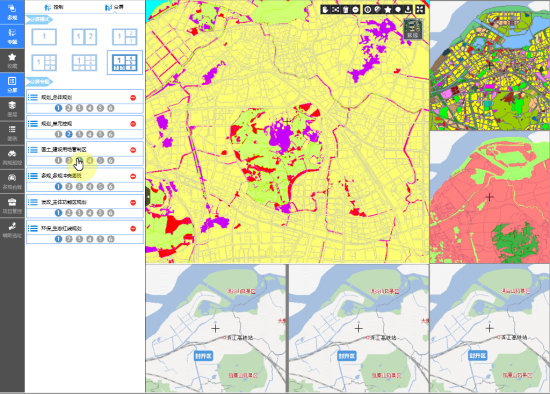Switch to the 控制 tab
The image size is (550, 394).
pyautogui.click(x=54, y=7)
